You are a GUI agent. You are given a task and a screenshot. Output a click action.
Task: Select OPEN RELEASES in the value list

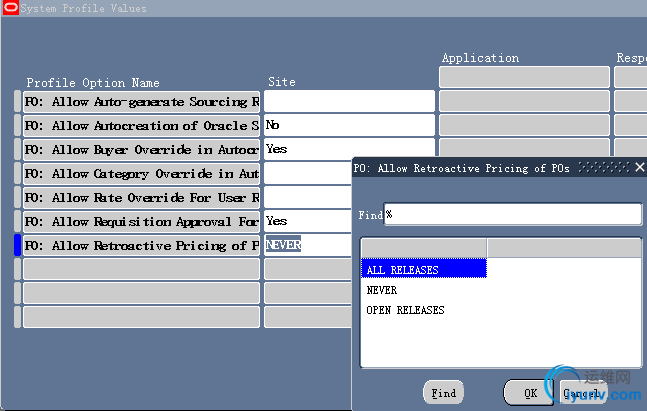[405, 310]
